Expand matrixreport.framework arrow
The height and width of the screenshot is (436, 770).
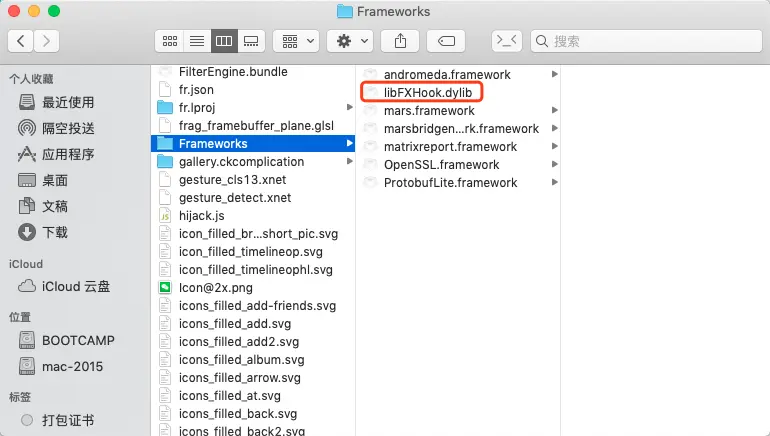click(x=554, y=146)
